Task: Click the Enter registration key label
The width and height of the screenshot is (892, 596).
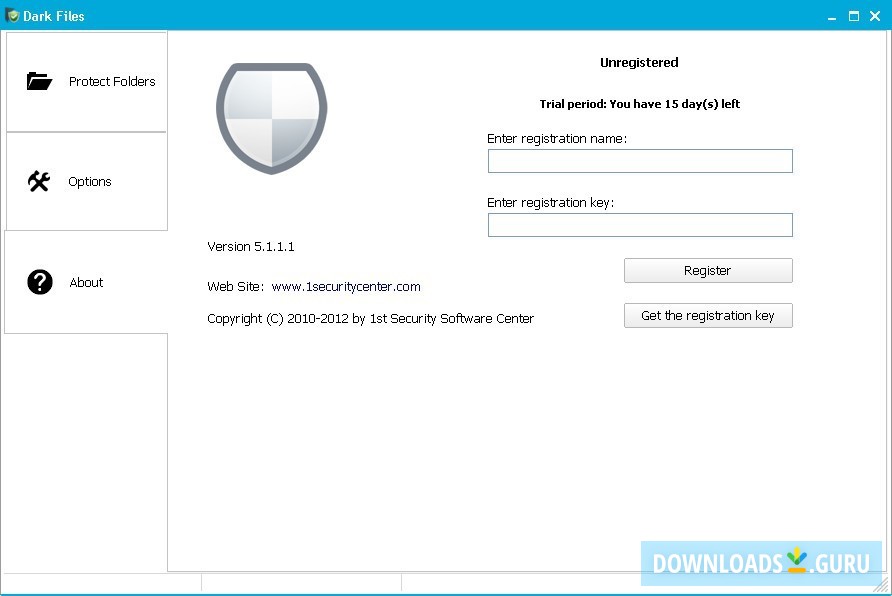Action: pyautogui.click(x=550, y=203)
